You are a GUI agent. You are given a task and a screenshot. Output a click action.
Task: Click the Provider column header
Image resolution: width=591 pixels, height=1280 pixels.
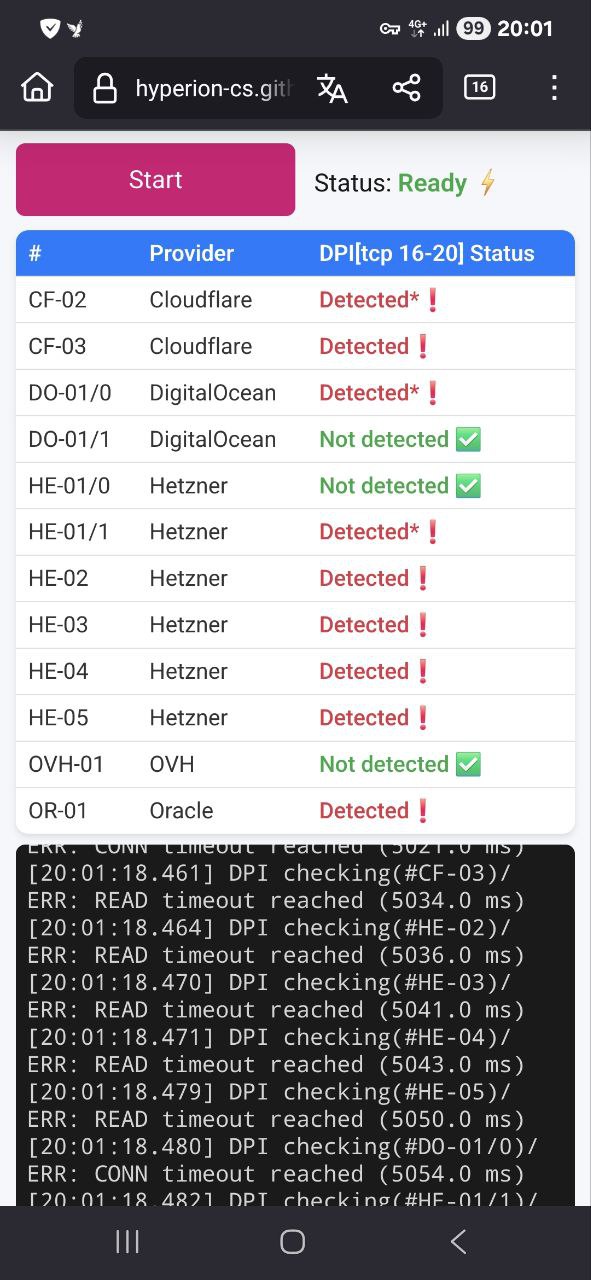(x=192, y=253)
